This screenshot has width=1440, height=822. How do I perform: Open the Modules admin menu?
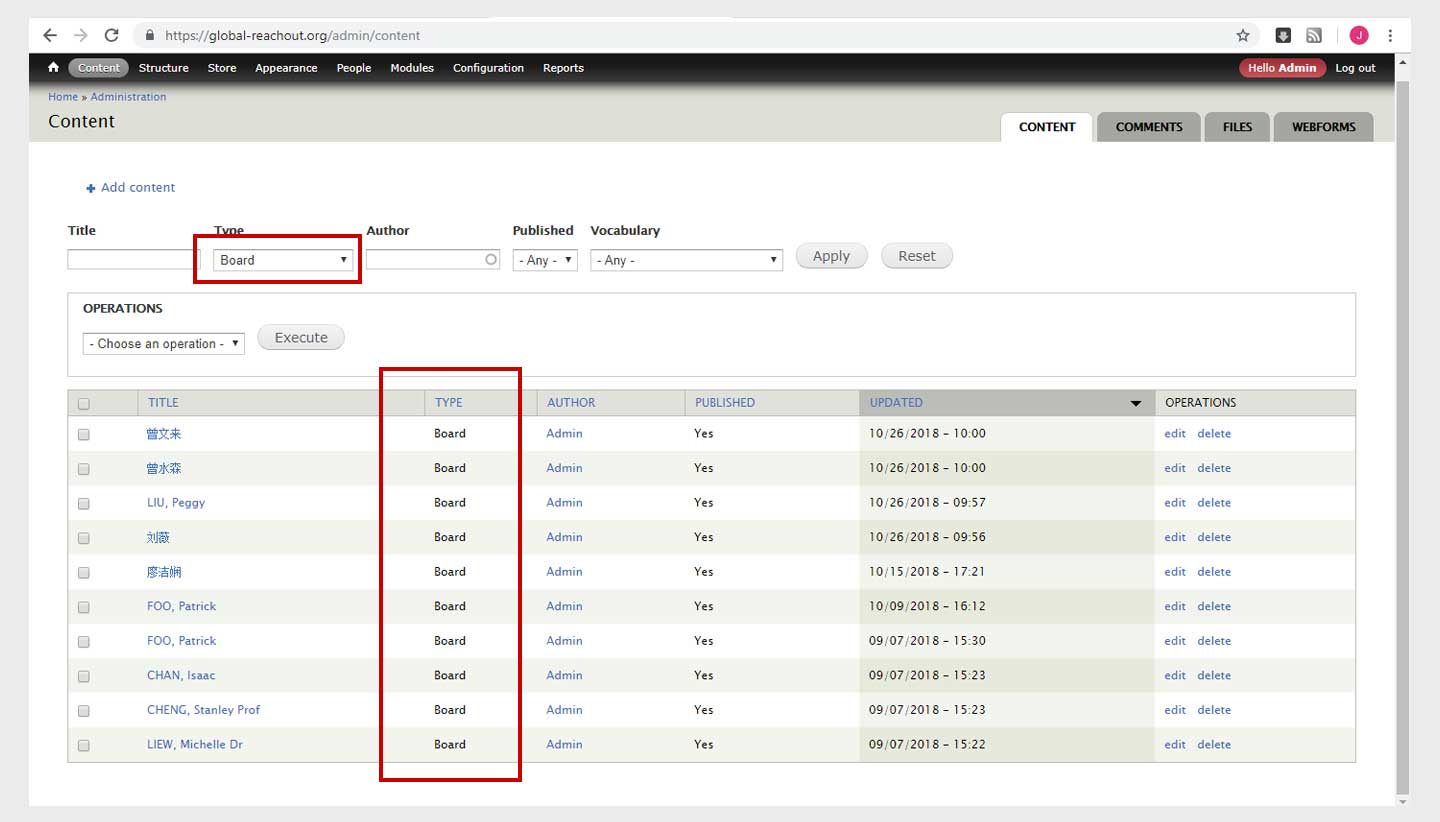click(x=412, y=68)
